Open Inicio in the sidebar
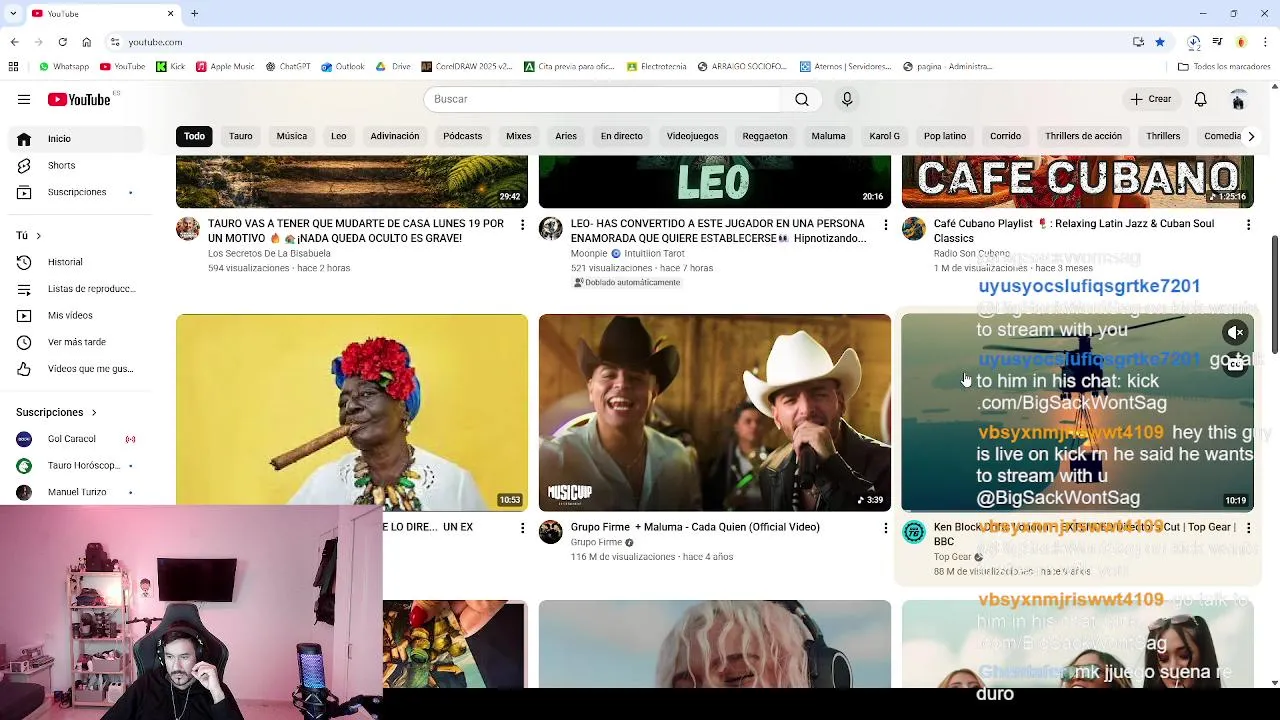This screenshot has height=720, width=1280. coord(76,139)
